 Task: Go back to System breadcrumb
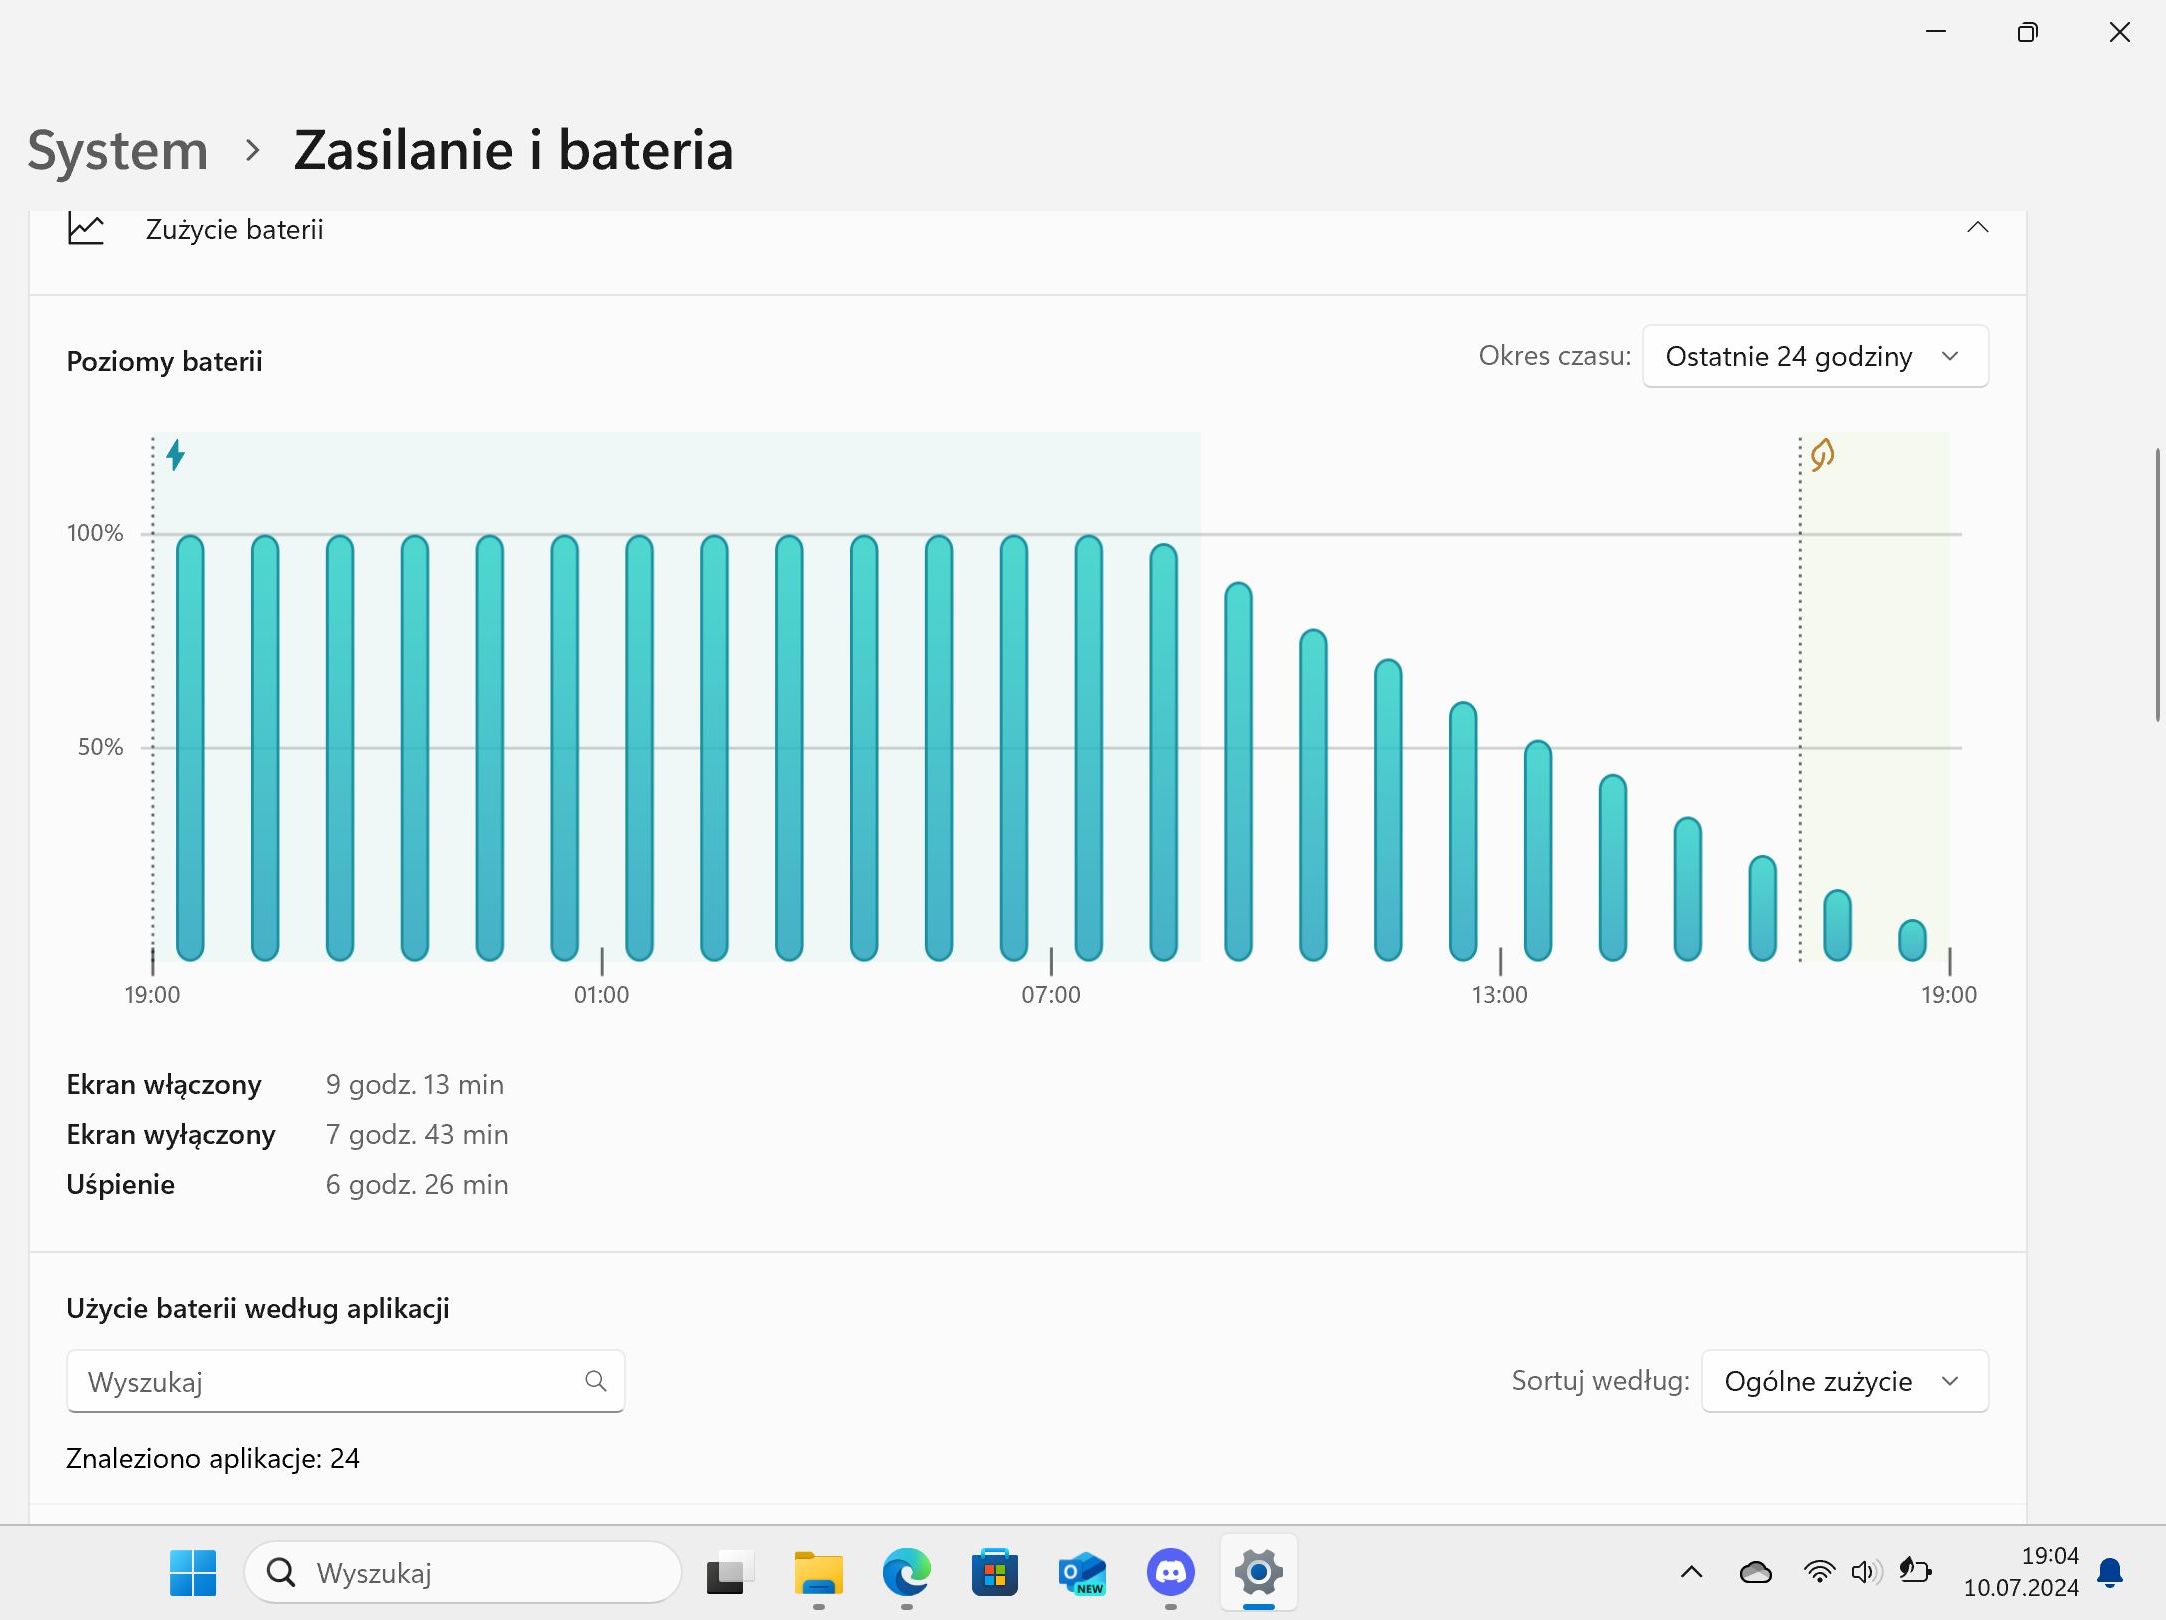coord(117,150)
